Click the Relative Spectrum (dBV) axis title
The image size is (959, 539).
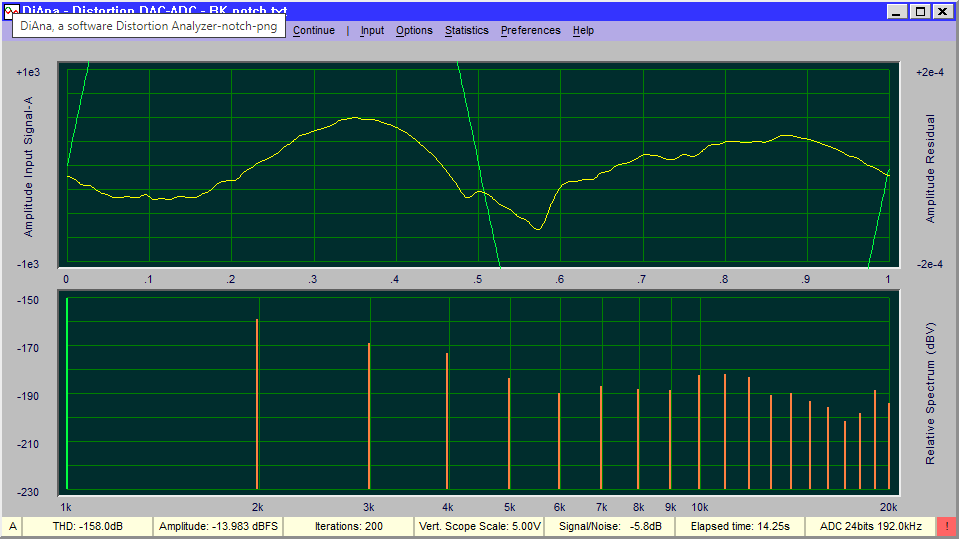[930, 393]
